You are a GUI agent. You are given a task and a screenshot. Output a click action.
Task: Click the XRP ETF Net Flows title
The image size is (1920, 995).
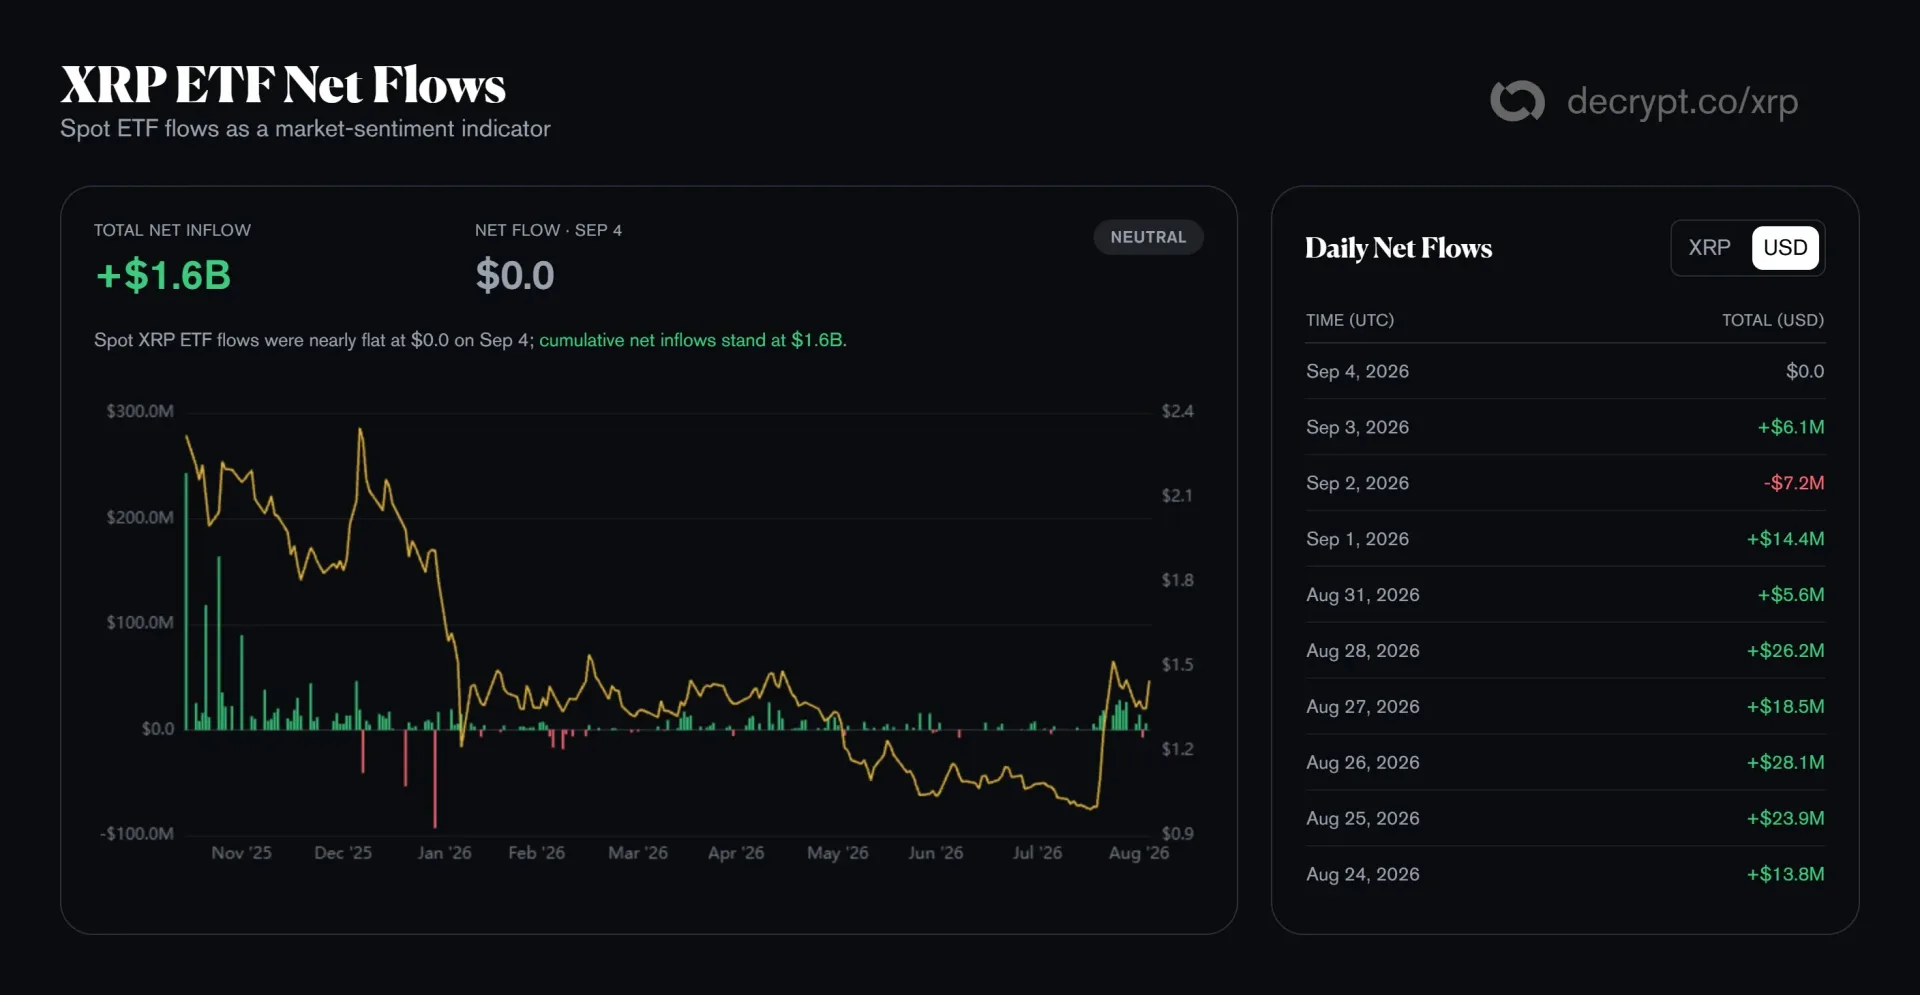click(x=283, y=85)
